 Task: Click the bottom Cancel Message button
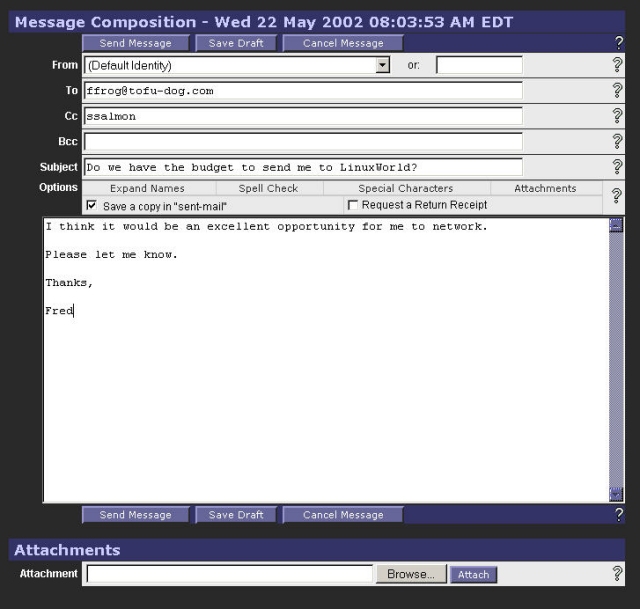point(343,515)
